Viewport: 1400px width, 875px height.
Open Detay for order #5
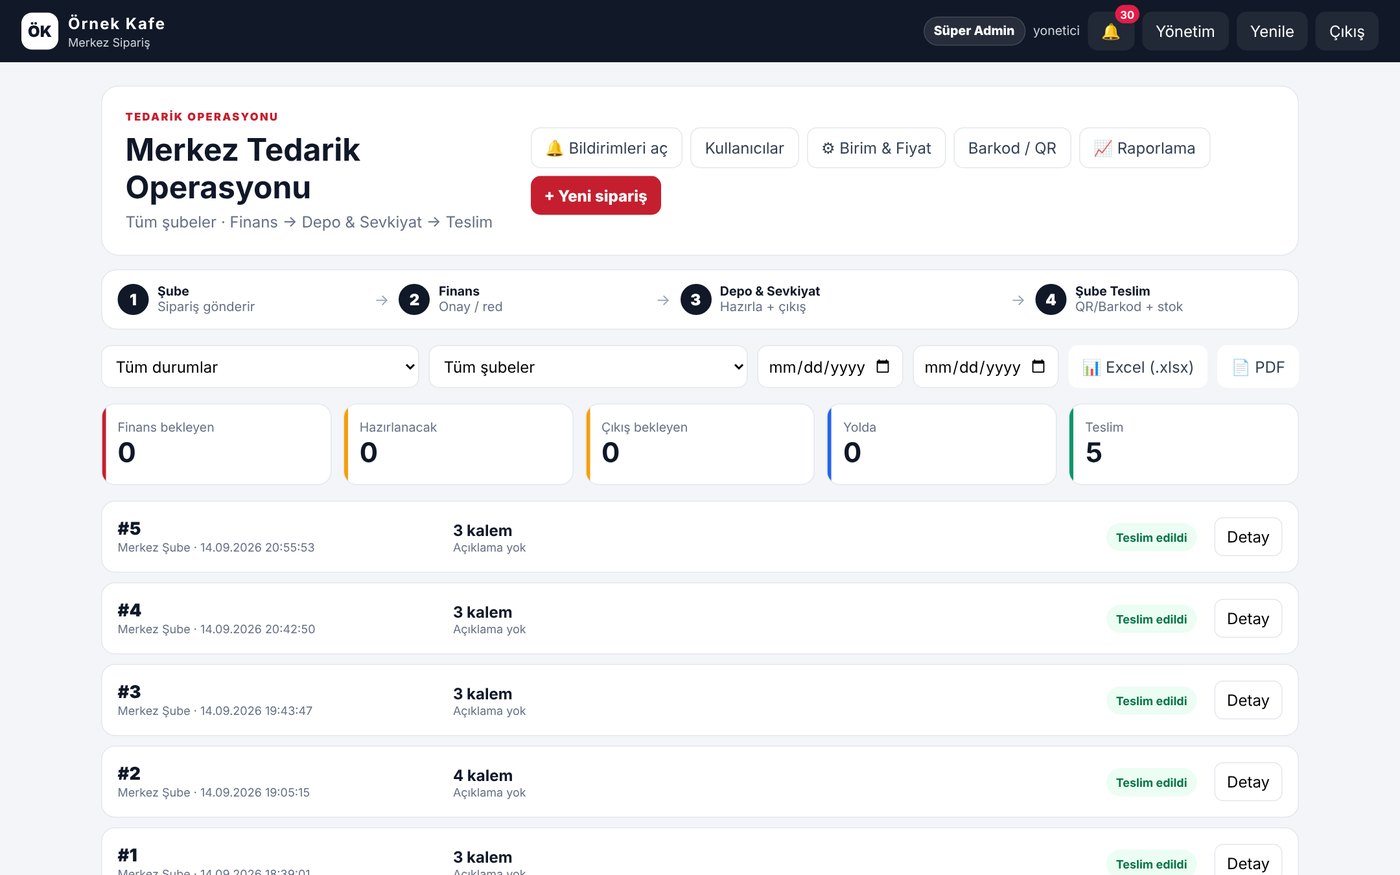click(1248, 537)
